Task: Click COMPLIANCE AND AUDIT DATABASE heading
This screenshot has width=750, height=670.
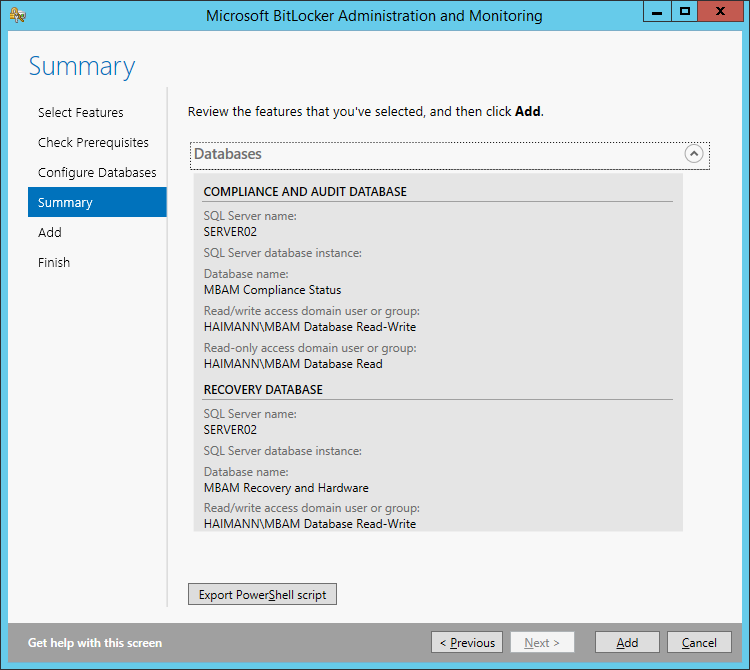Action: [305, 192]
